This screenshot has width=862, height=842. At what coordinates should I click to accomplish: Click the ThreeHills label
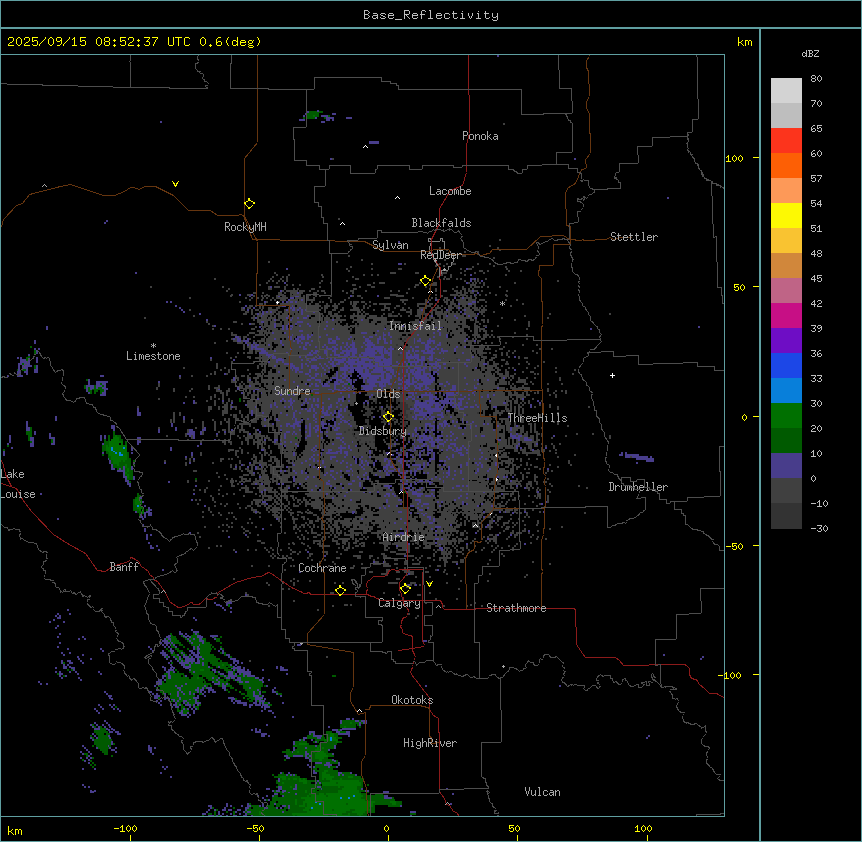pos(537,418)
